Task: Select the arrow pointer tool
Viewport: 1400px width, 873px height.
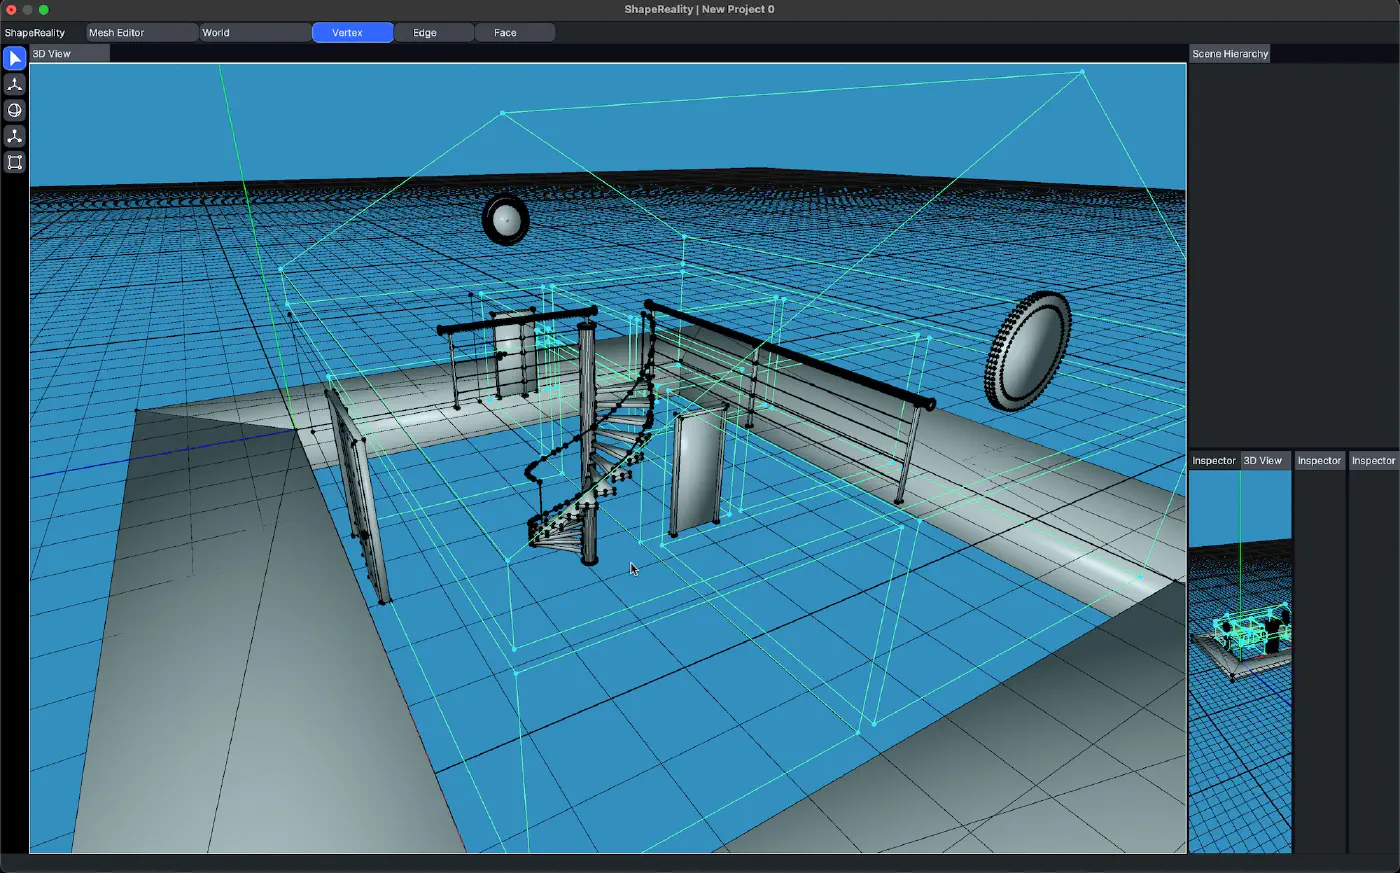Action: click(x=15, y=59)
